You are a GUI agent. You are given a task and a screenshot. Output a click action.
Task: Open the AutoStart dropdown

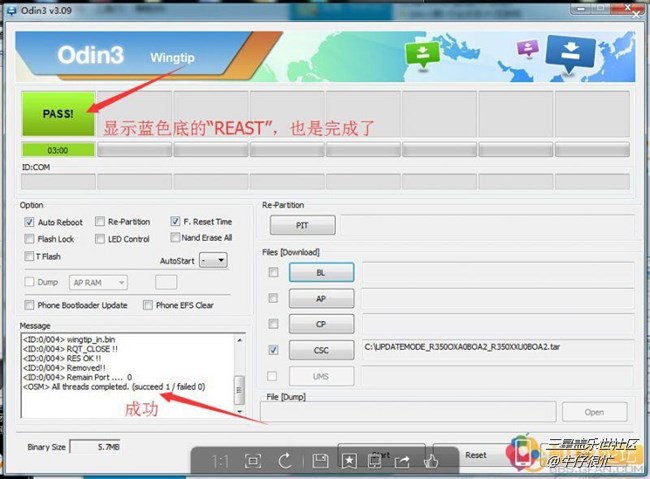click(213, 260)
